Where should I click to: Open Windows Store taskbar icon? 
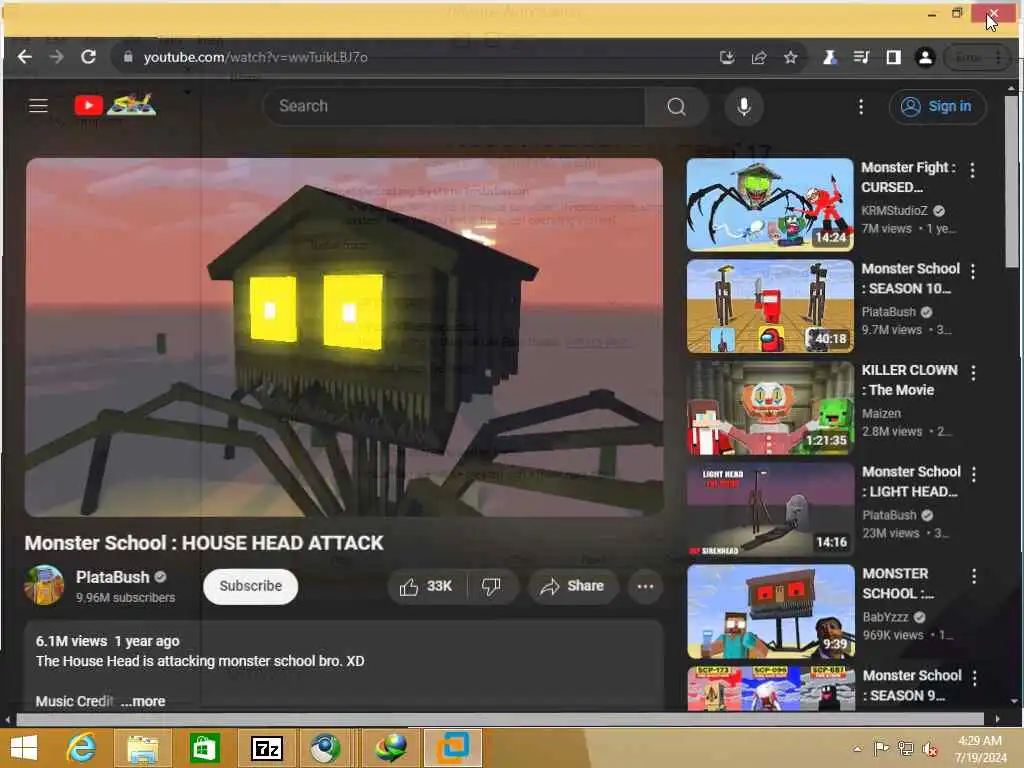204,748
